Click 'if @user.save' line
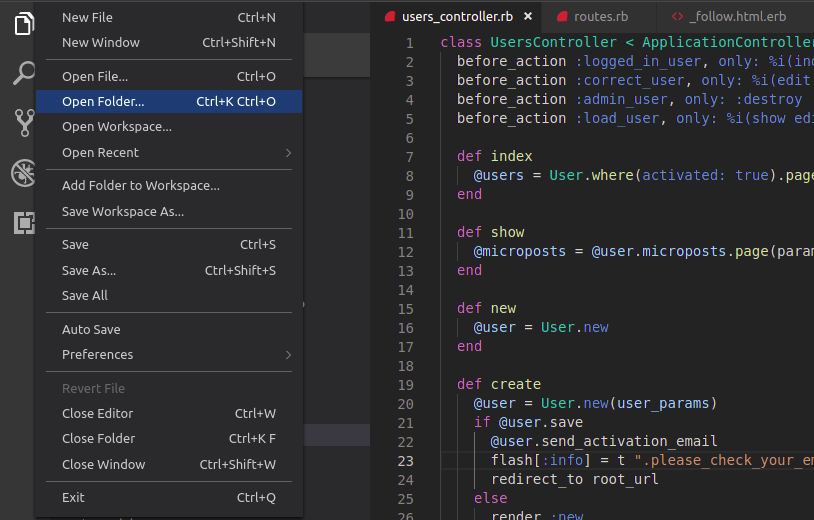 pos(528,422)
